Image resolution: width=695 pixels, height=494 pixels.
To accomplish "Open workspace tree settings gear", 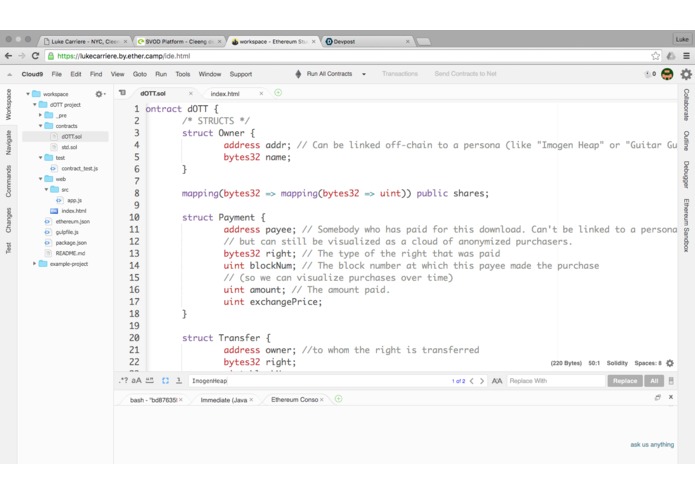I will click(x=100, y=94).
